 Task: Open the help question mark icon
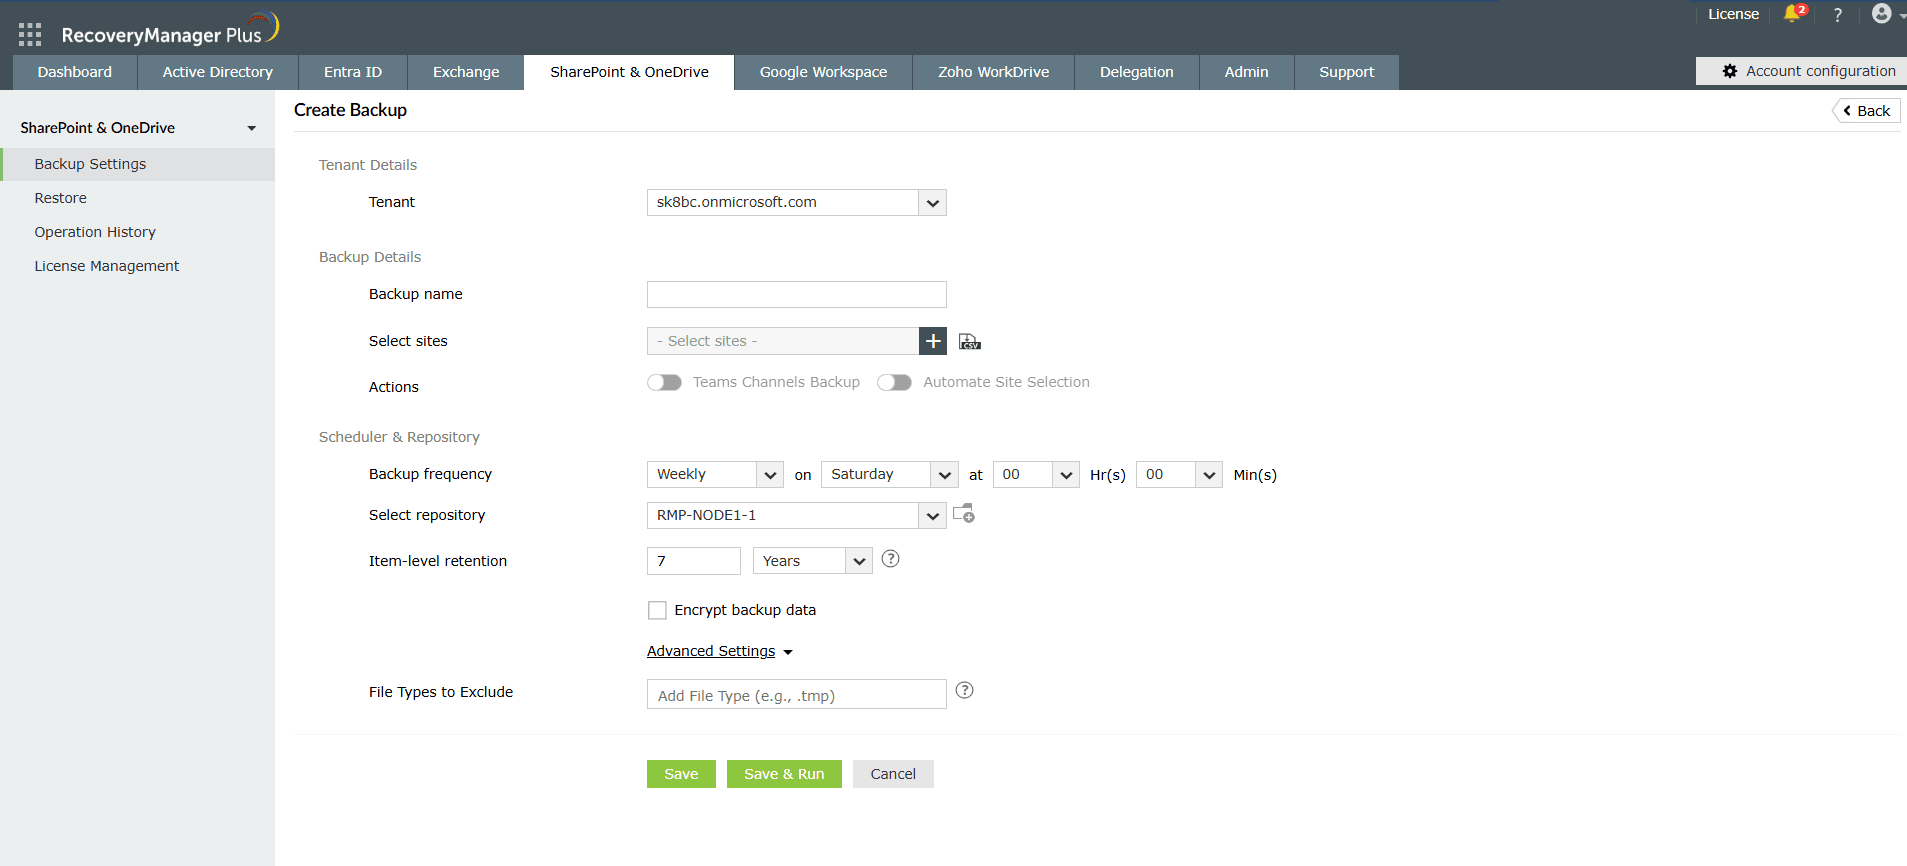[1838, 14]
